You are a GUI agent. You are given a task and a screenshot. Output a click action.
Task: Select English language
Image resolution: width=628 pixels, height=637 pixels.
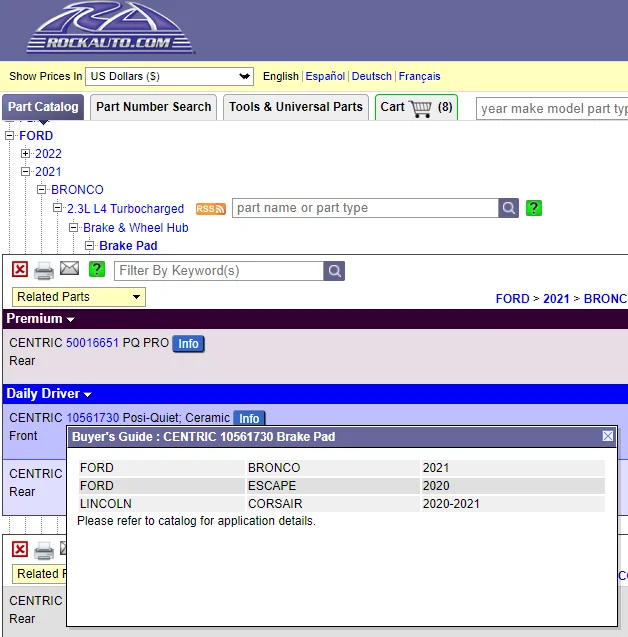click(x=281, y=76)
